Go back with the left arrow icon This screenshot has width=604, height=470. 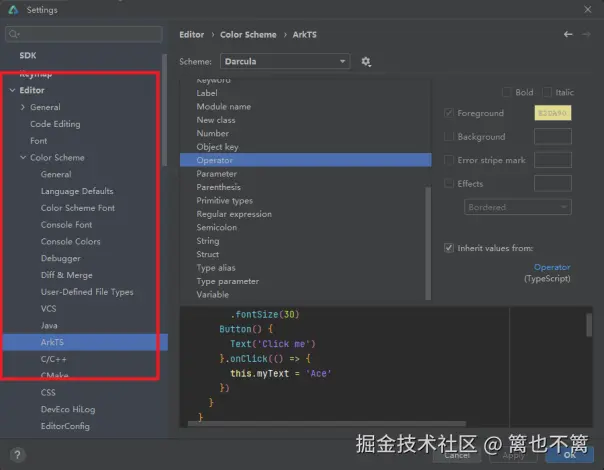[568, 35]
